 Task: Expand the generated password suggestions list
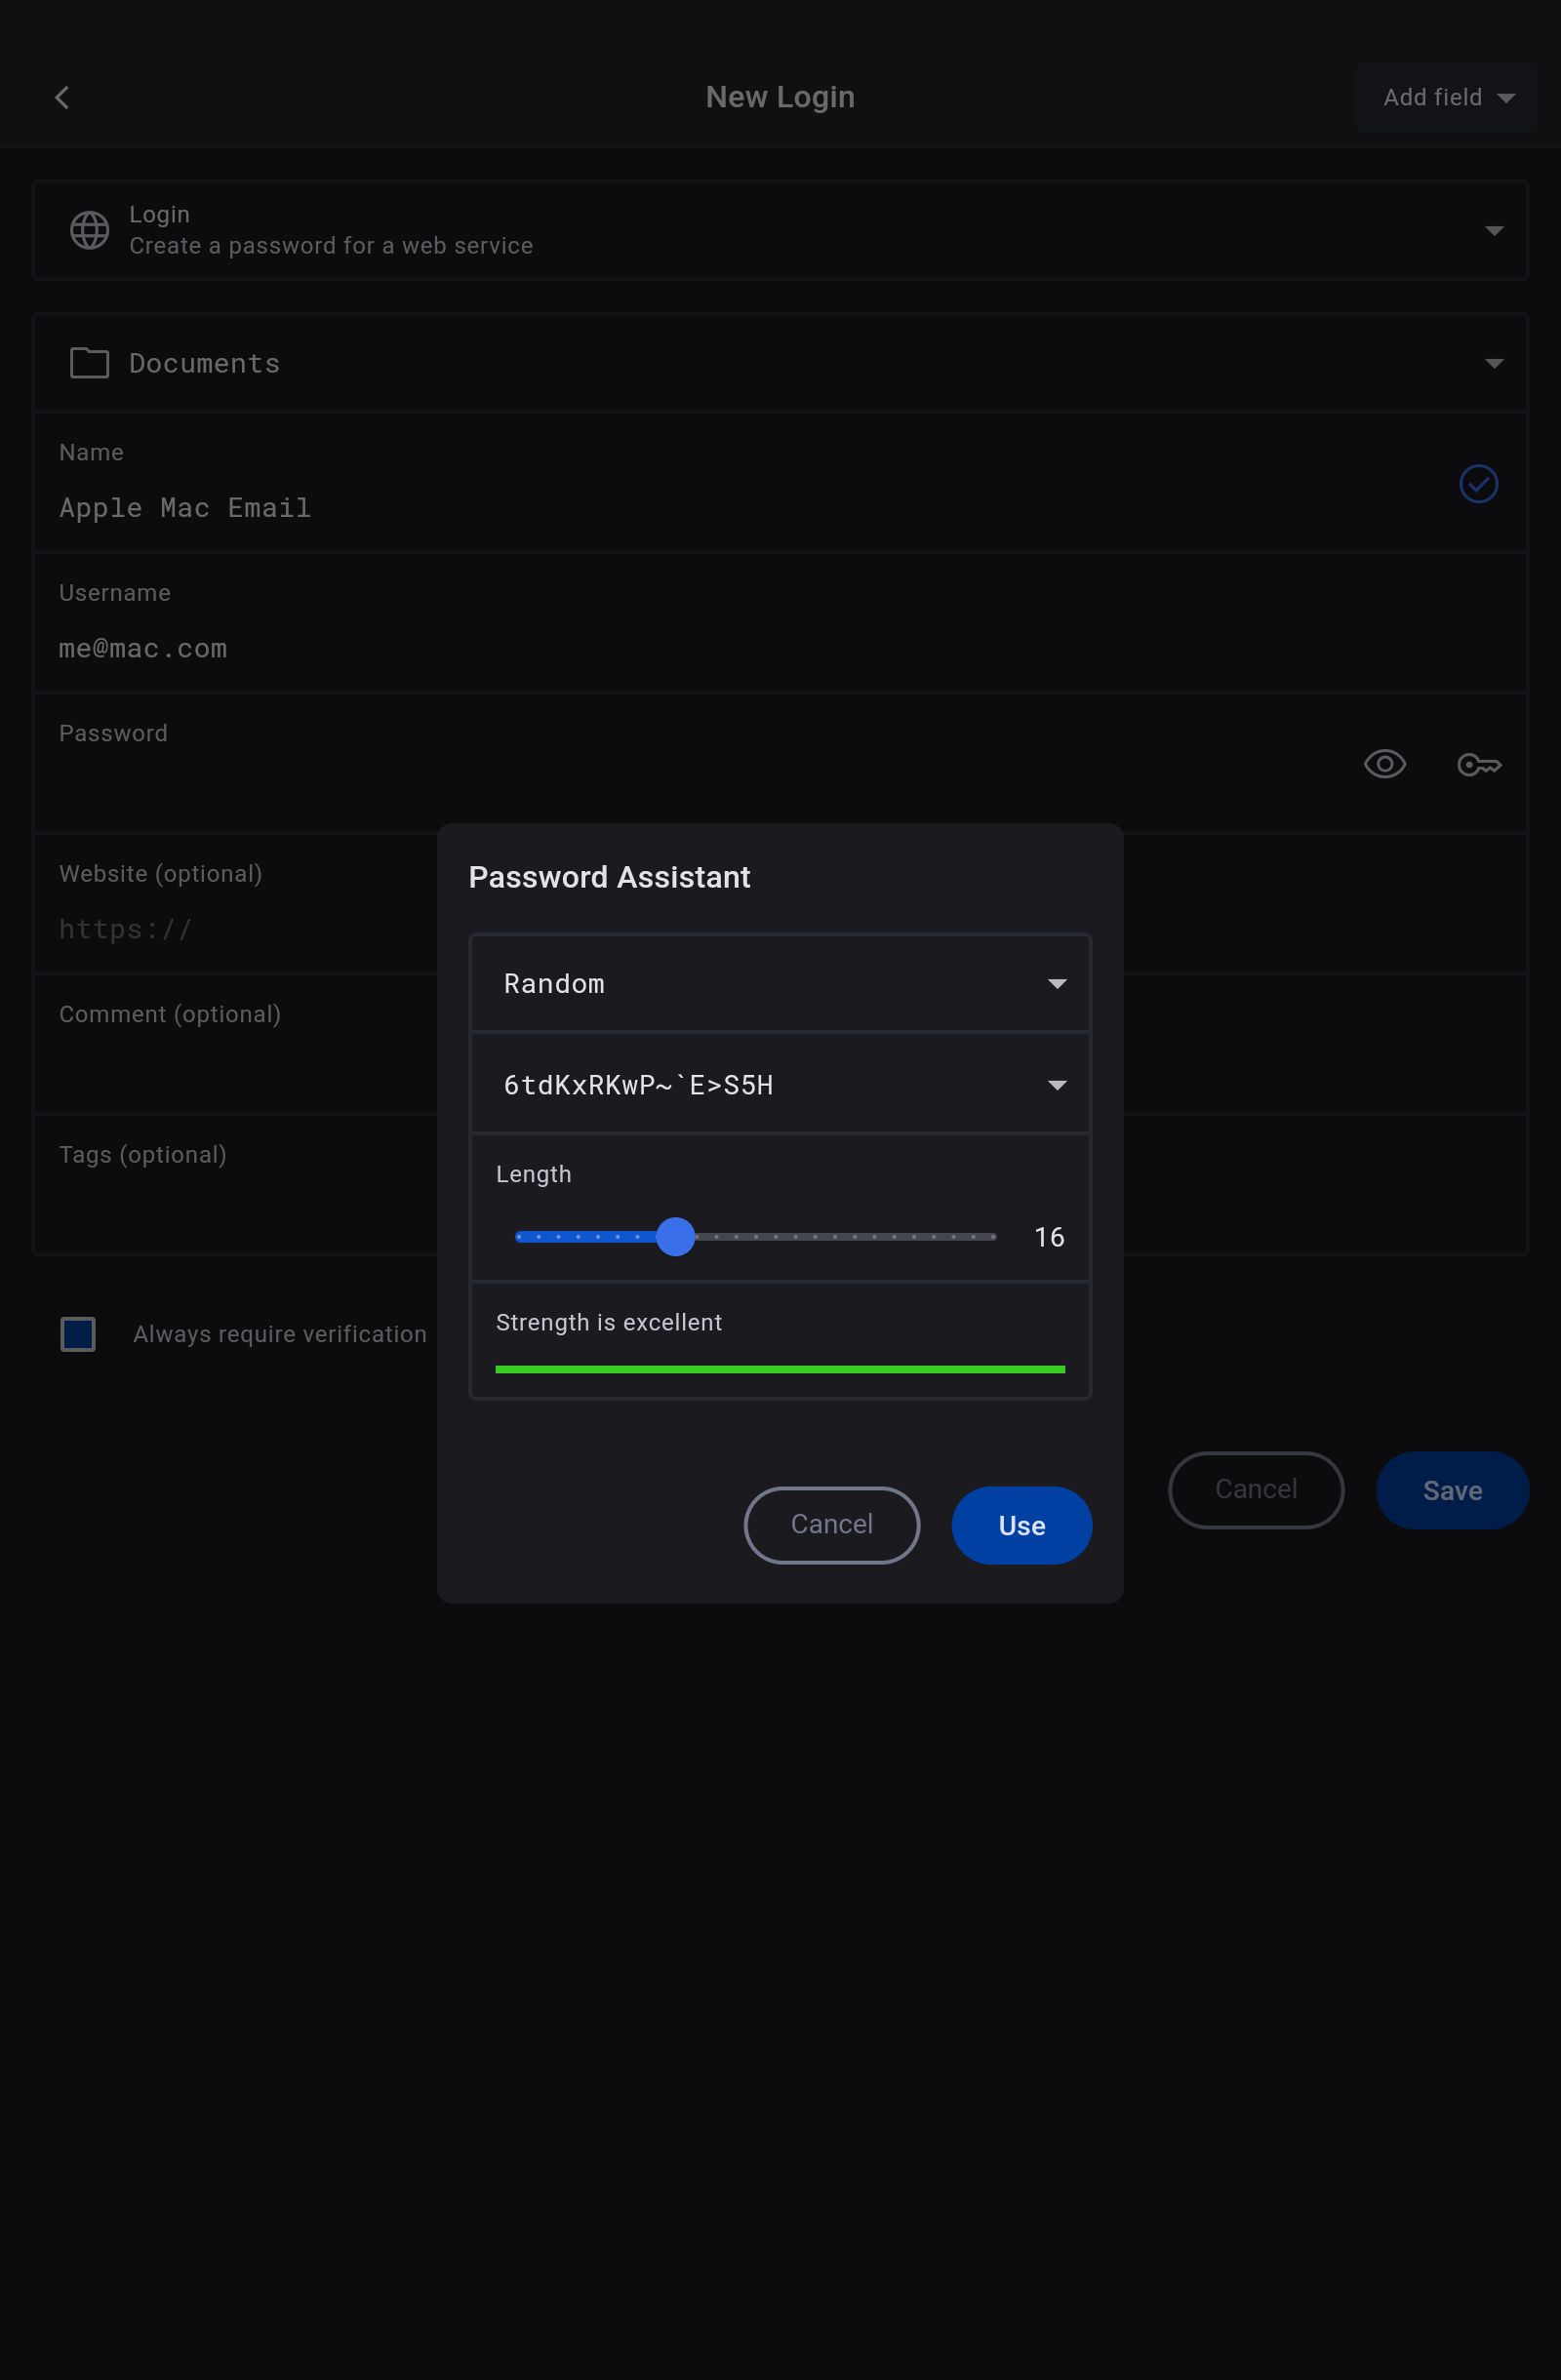(x=1056, y=1085)
